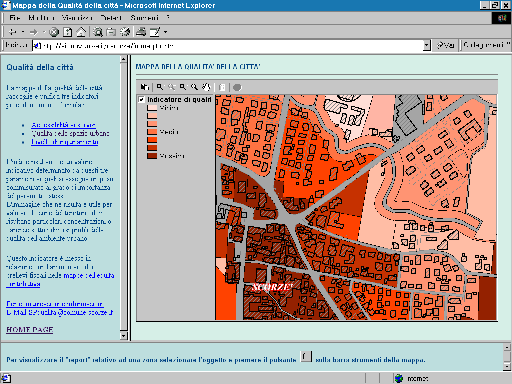Print the page with printer icon
The height and width of the screenshot is (384, 512).
141,32
